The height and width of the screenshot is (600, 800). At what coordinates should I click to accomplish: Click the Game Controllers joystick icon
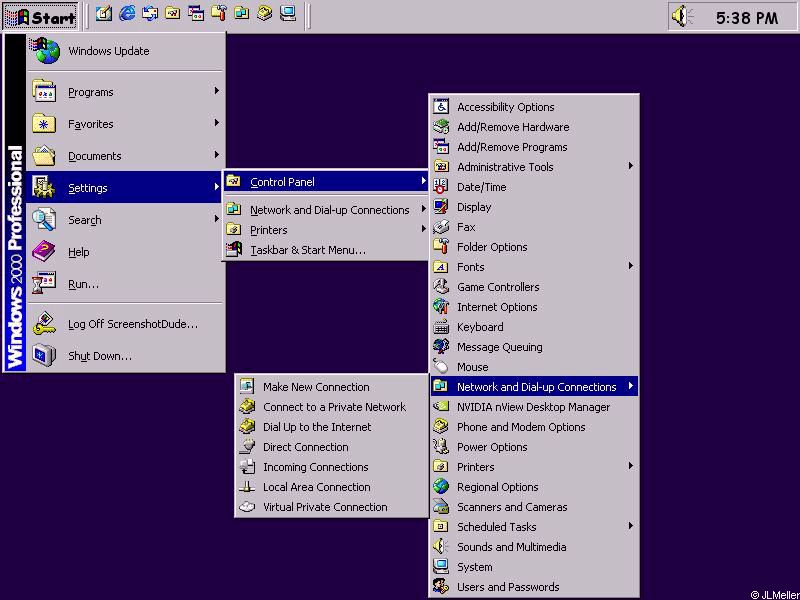[x=441, y=287]
